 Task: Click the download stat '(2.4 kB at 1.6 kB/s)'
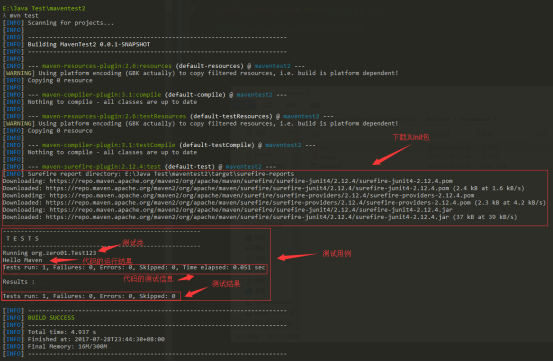pos(488,188)
